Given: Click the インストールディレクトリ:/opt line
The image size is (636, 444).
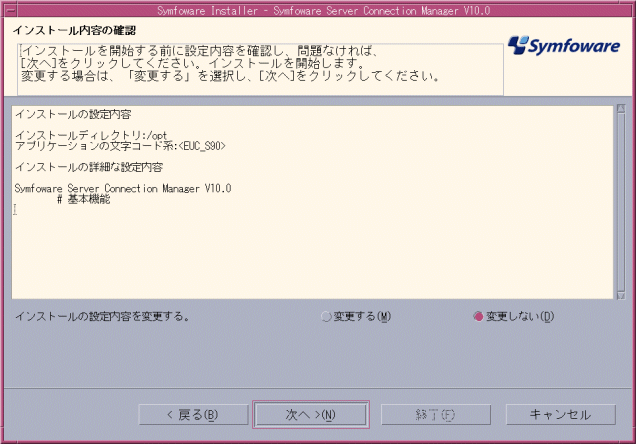Looking at the screenshot, I should click(x=91, y=135).
